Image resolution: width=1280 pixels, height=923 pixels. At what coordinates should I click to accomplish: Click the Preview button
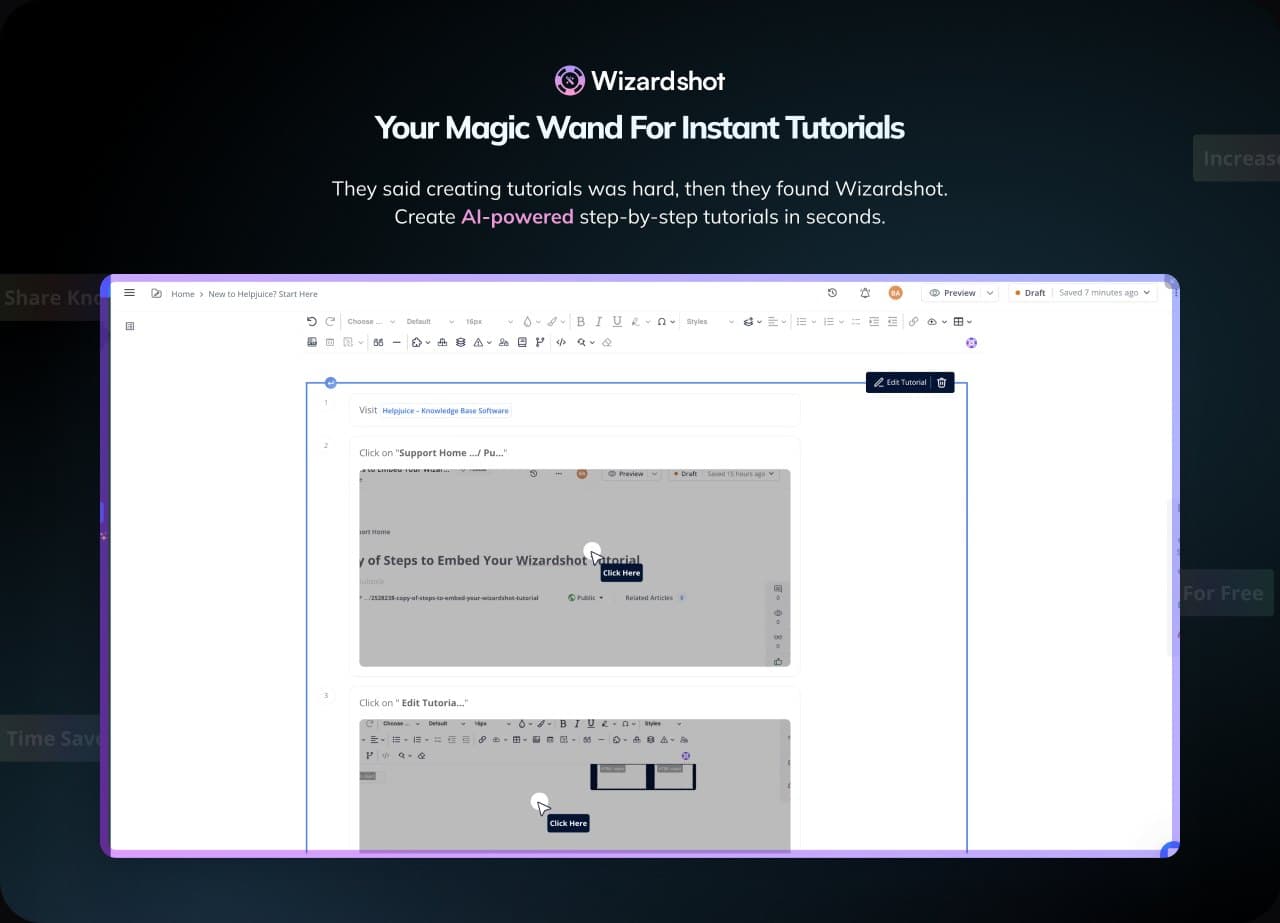coord(952,293)
